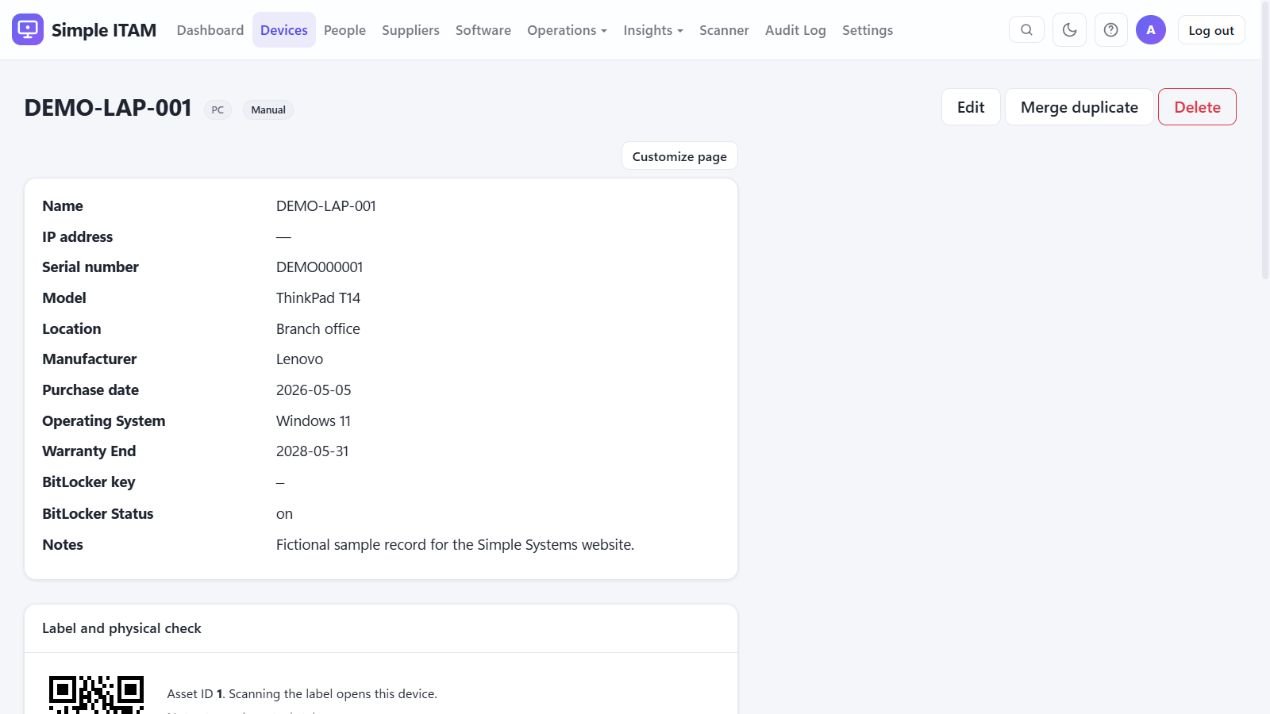1270x714 pixels.
Task: Navigate to the People page
Action: 345,30
